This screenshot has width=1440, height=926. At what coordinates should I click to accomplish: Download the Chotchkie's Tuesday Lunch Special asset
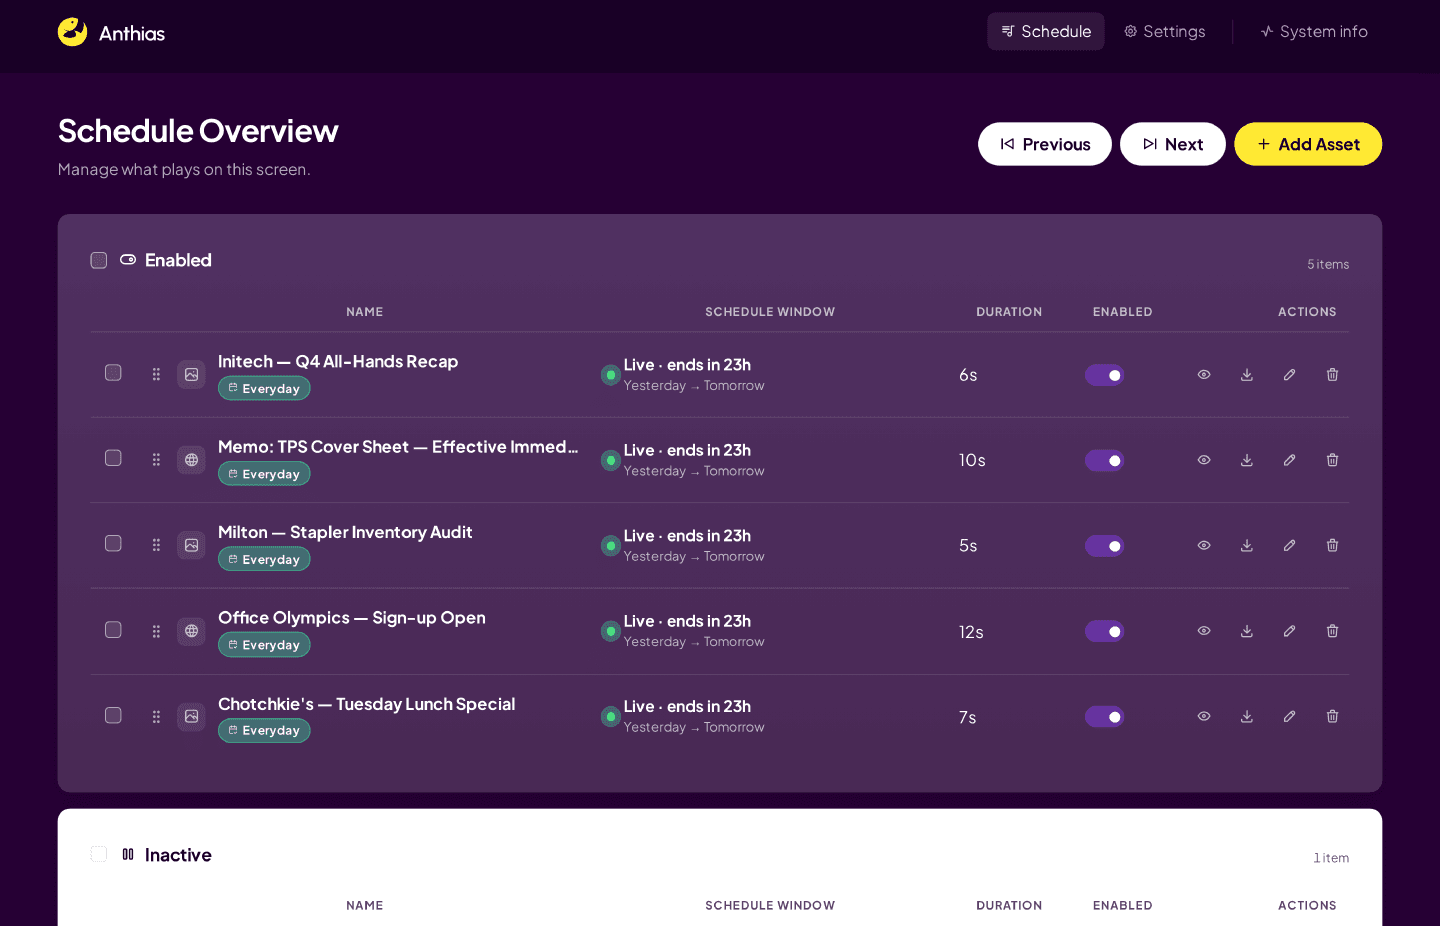tap(1247, 717)
